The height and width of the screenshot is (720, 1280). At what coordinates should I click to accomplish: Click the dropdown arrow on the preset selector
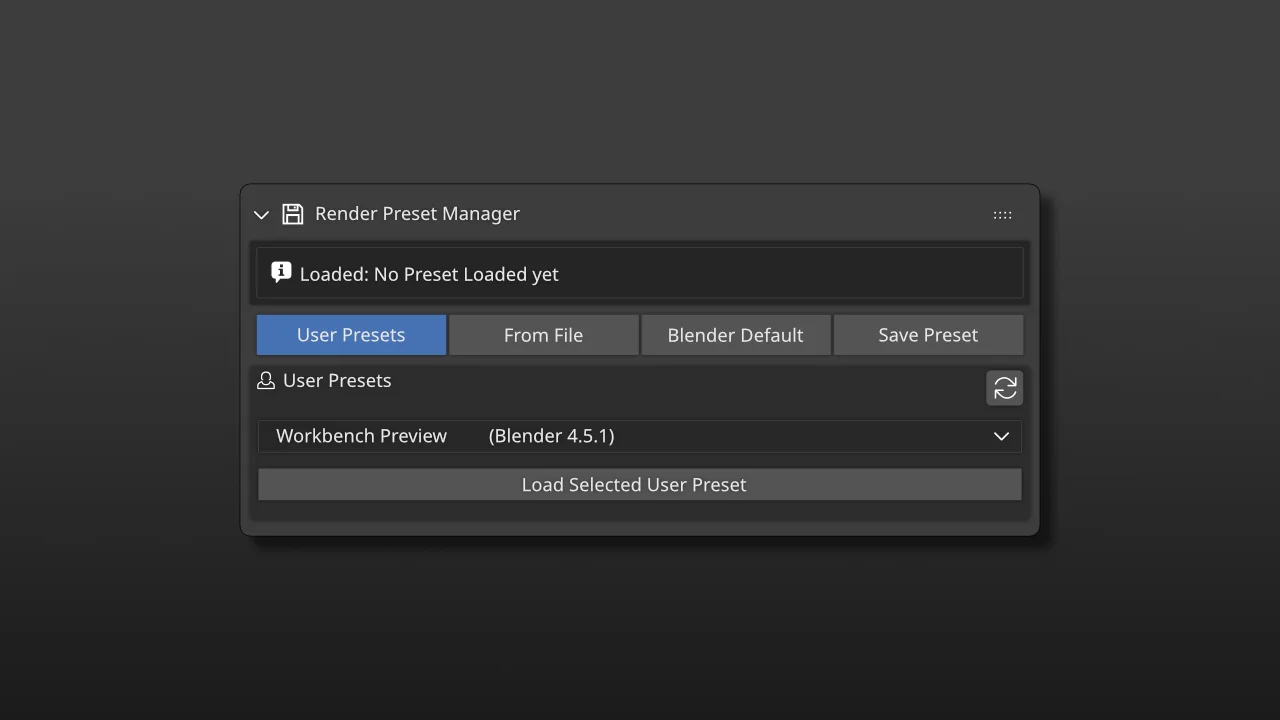[x=1001, y=436]
